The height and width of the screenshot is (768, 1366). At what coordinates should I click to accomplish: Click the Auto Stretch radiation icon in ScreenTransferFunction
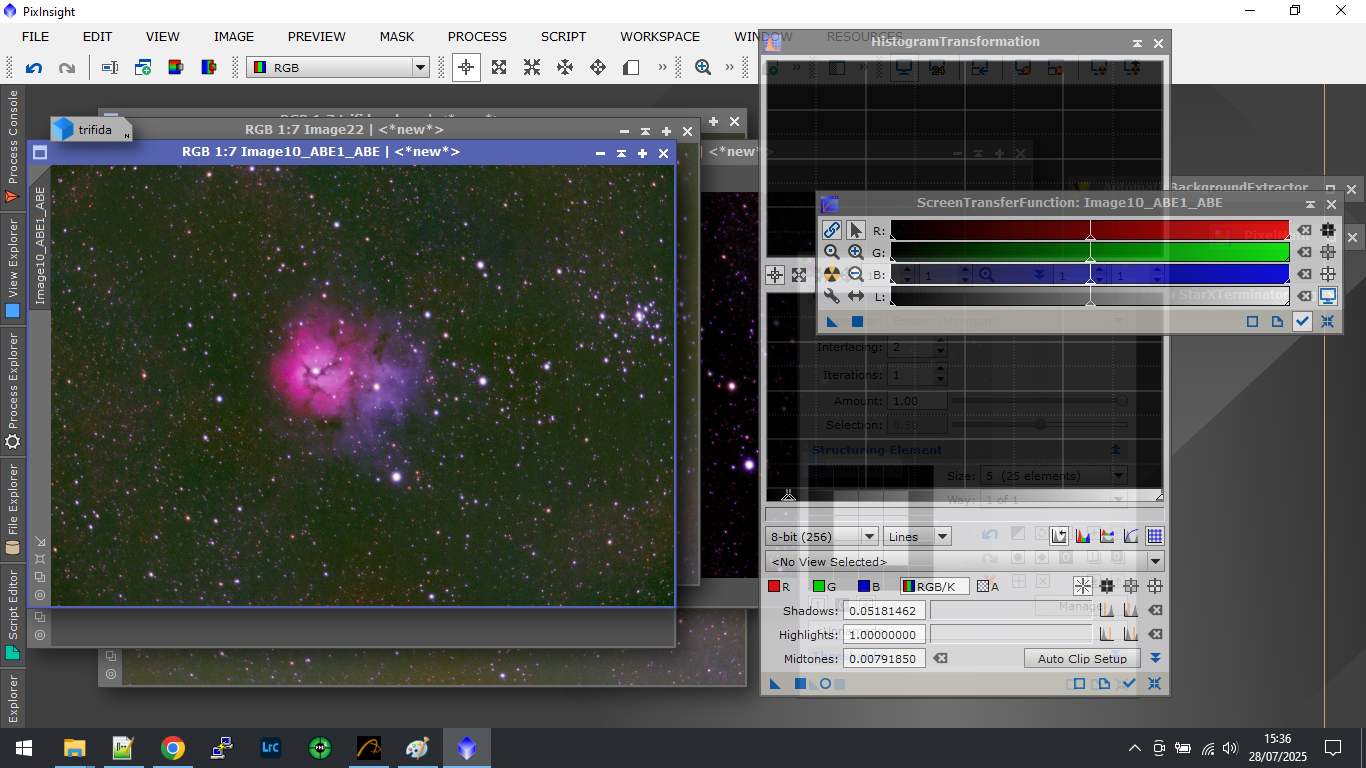click(832, 274)
